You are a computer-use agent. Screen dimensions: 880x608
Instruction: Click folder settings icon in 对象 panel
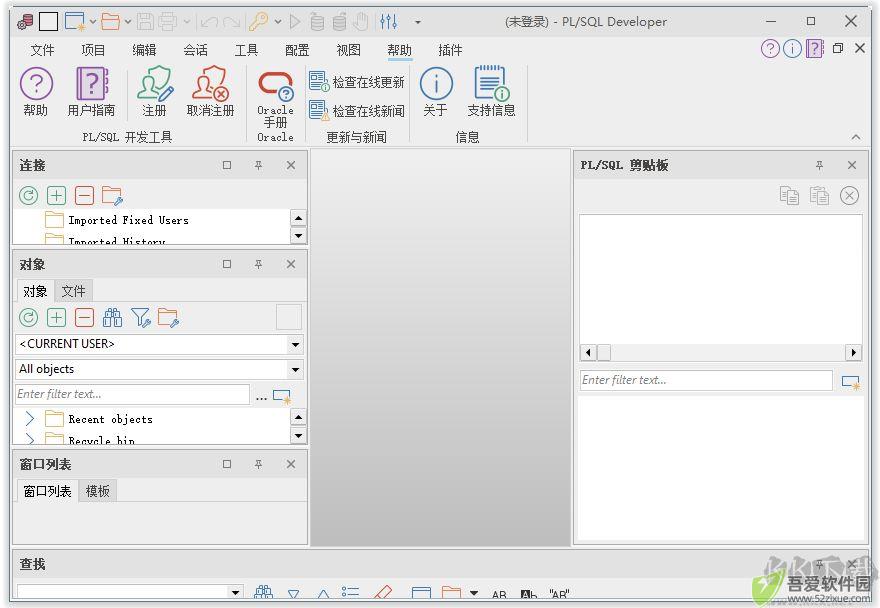coord(168,318)
